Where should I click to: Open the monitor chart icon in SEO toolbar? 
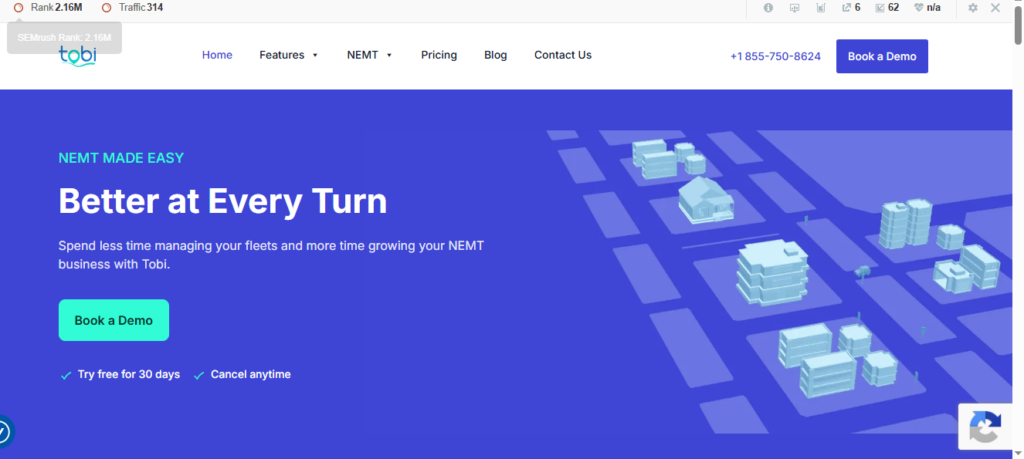[x=795, y=8]
